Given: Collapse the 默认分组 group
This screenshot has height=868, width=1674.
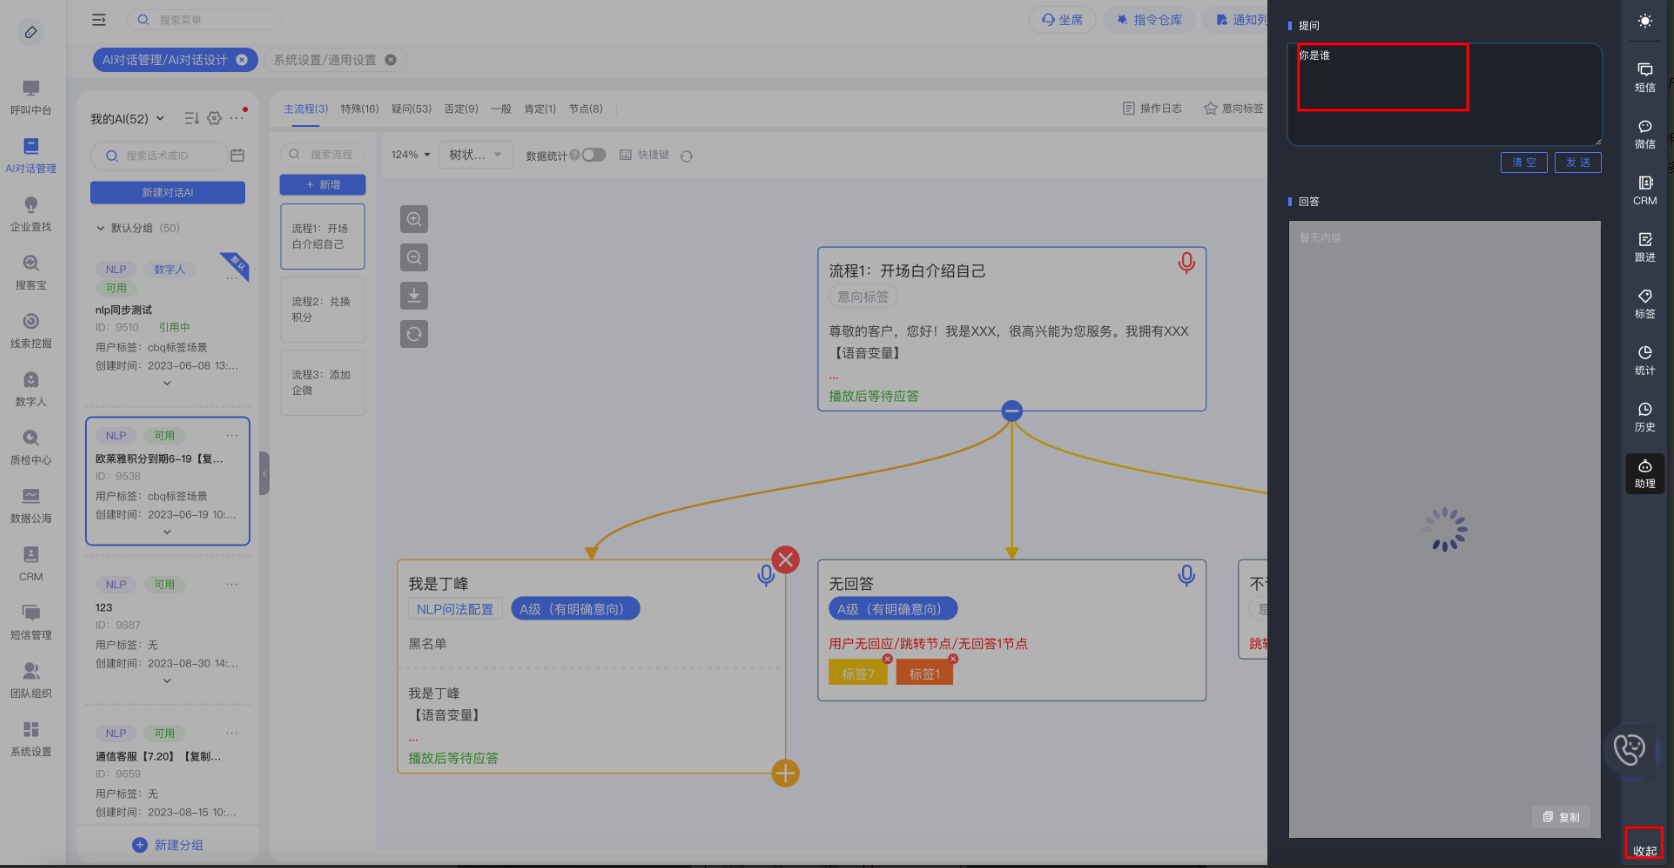Looking at the screenshot, I should (100, 228).
